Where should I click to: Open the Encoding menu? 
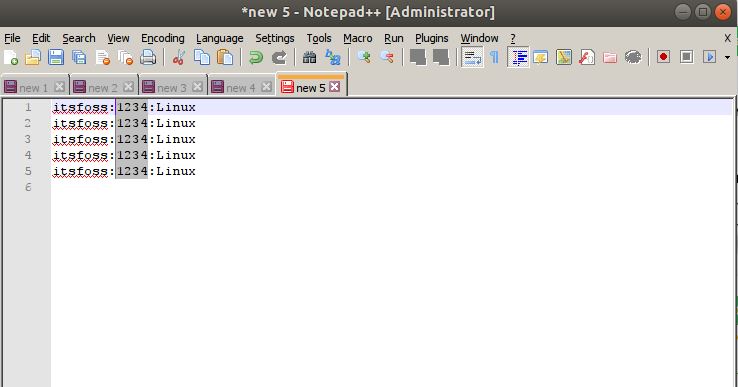point(163,38)
